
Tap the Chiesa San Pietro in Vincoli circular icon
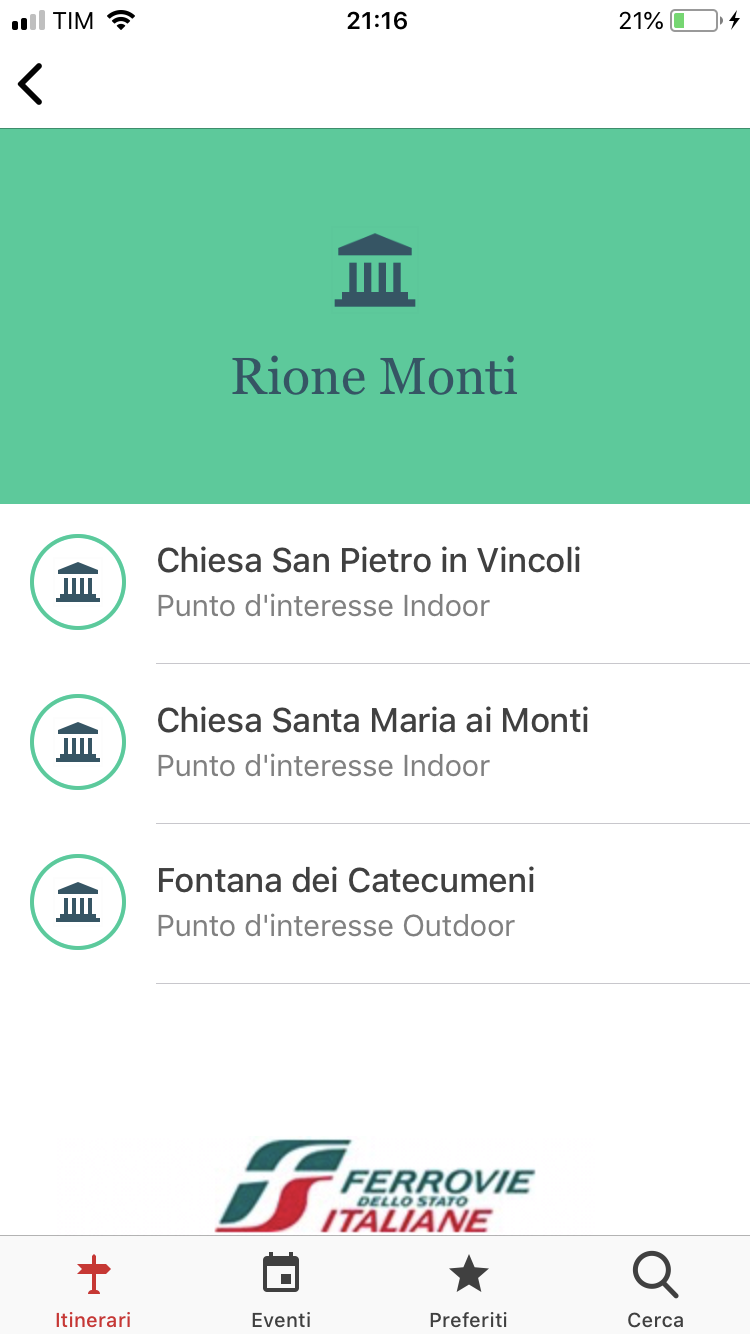pos(78,582)
